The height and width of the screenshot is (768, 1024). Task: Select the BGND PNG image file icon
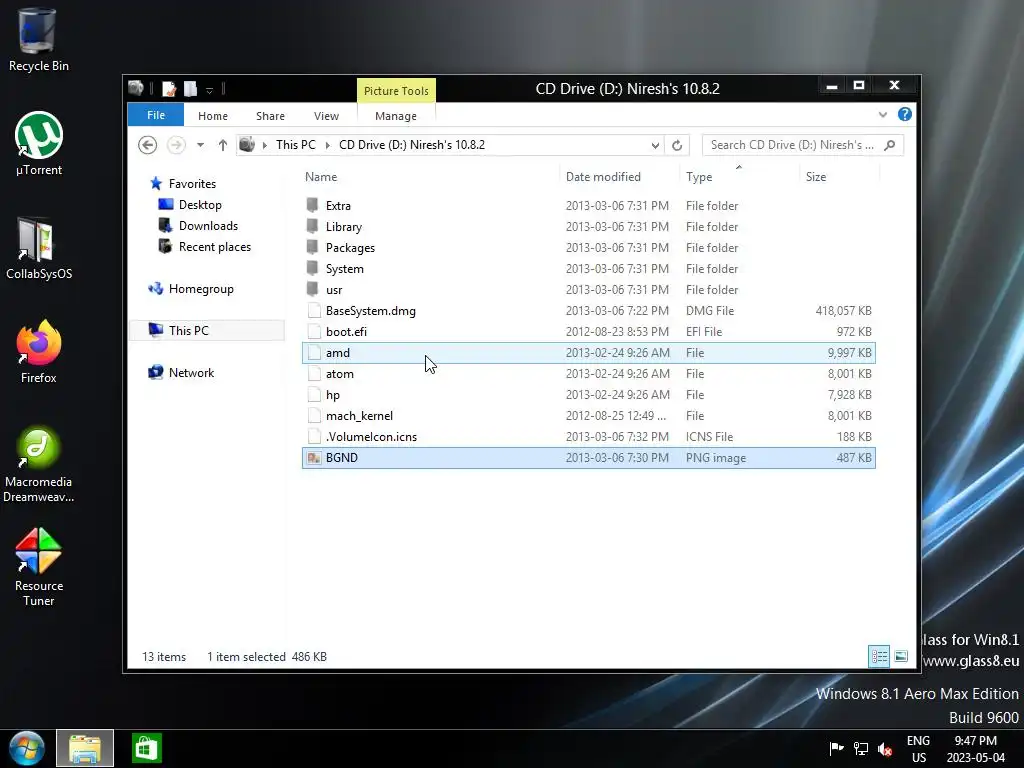314,458
